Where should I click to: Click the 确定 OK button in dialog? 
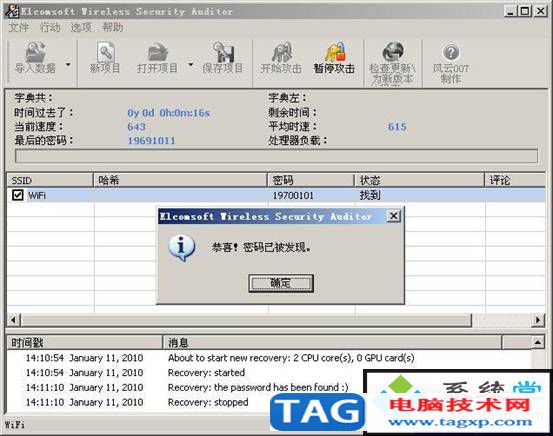point(281,283)
